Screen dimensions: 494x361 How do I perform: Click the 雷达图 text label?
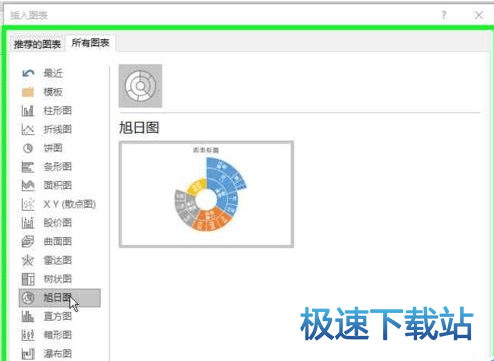click(57, 260)
